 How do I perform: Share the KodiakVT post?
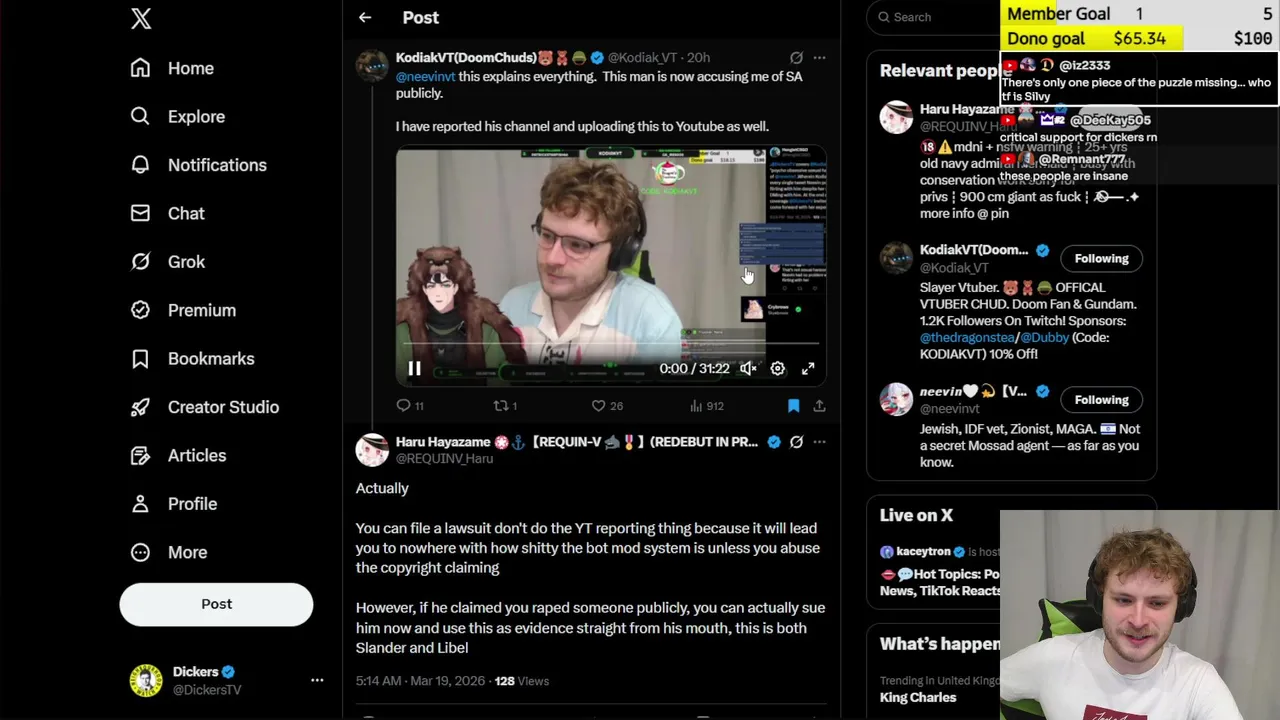coord(819,406)
